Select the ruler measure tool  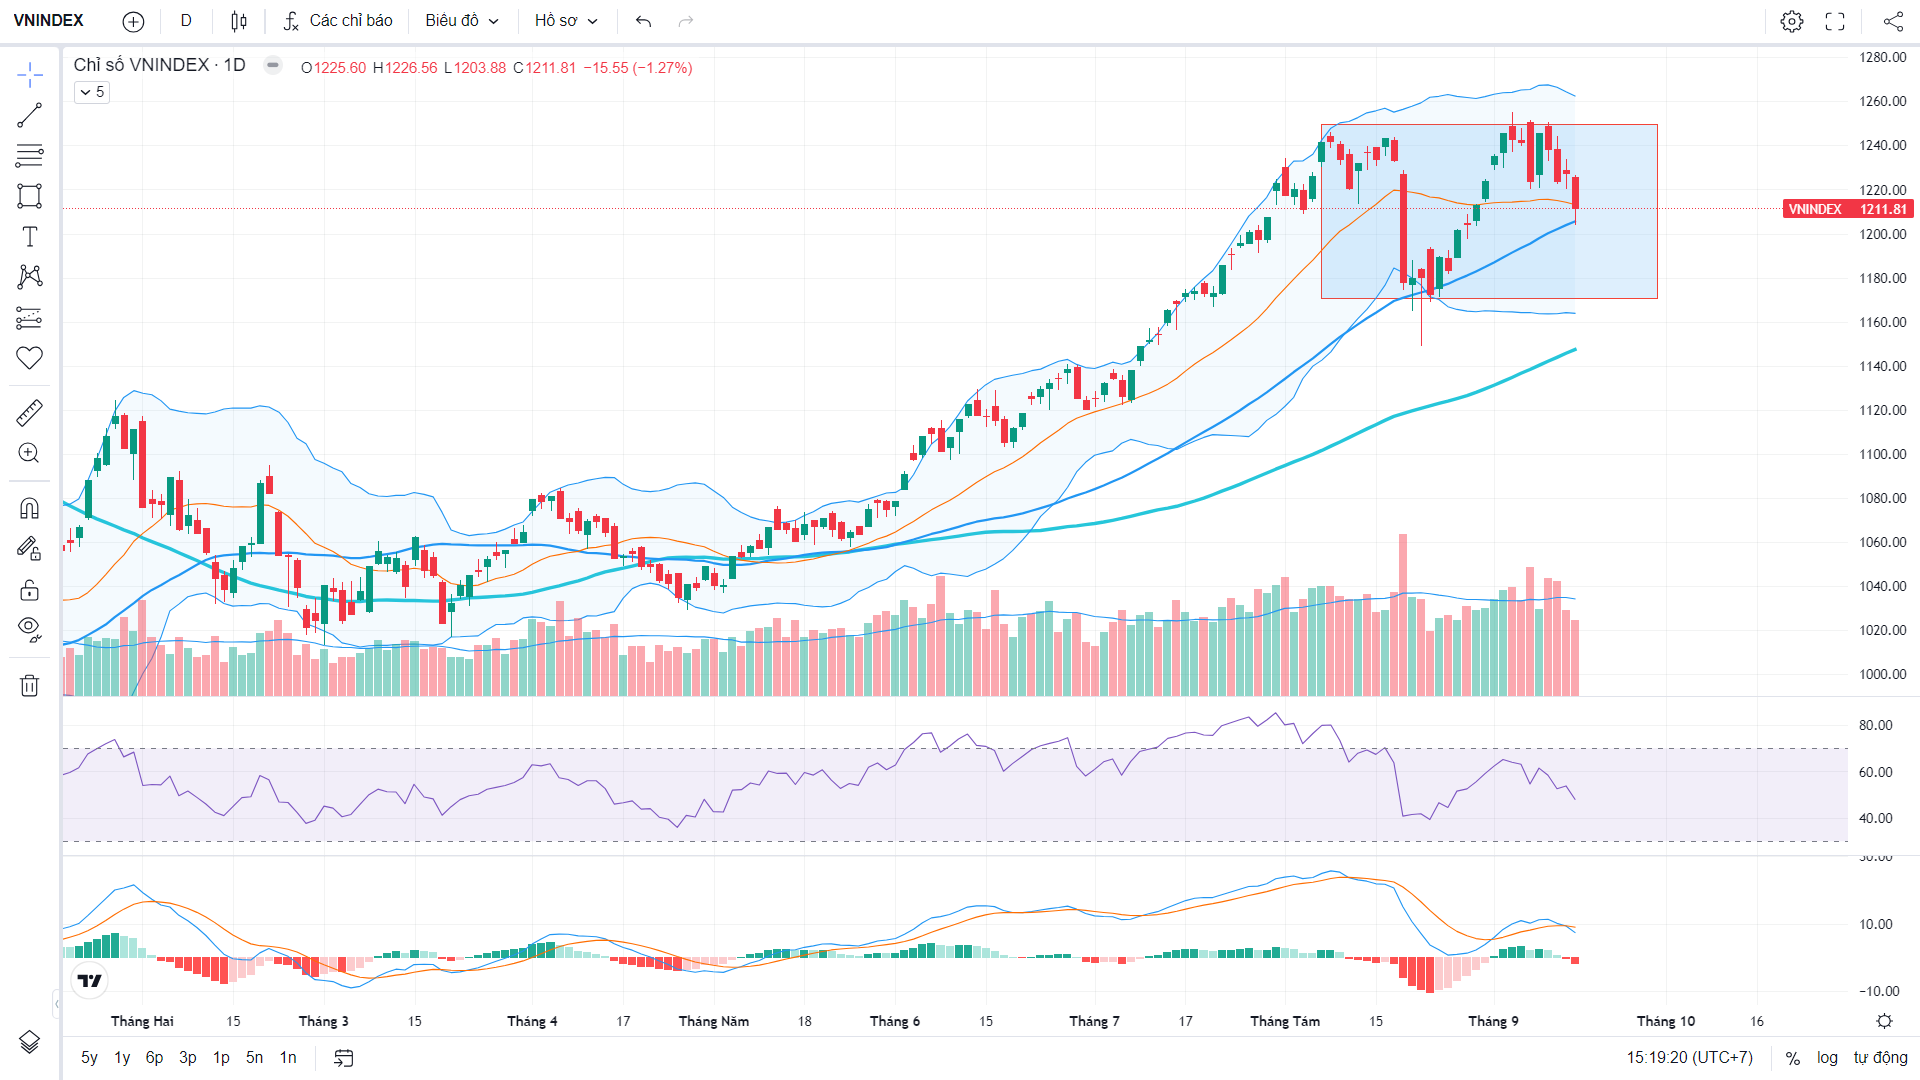[29, 412]
